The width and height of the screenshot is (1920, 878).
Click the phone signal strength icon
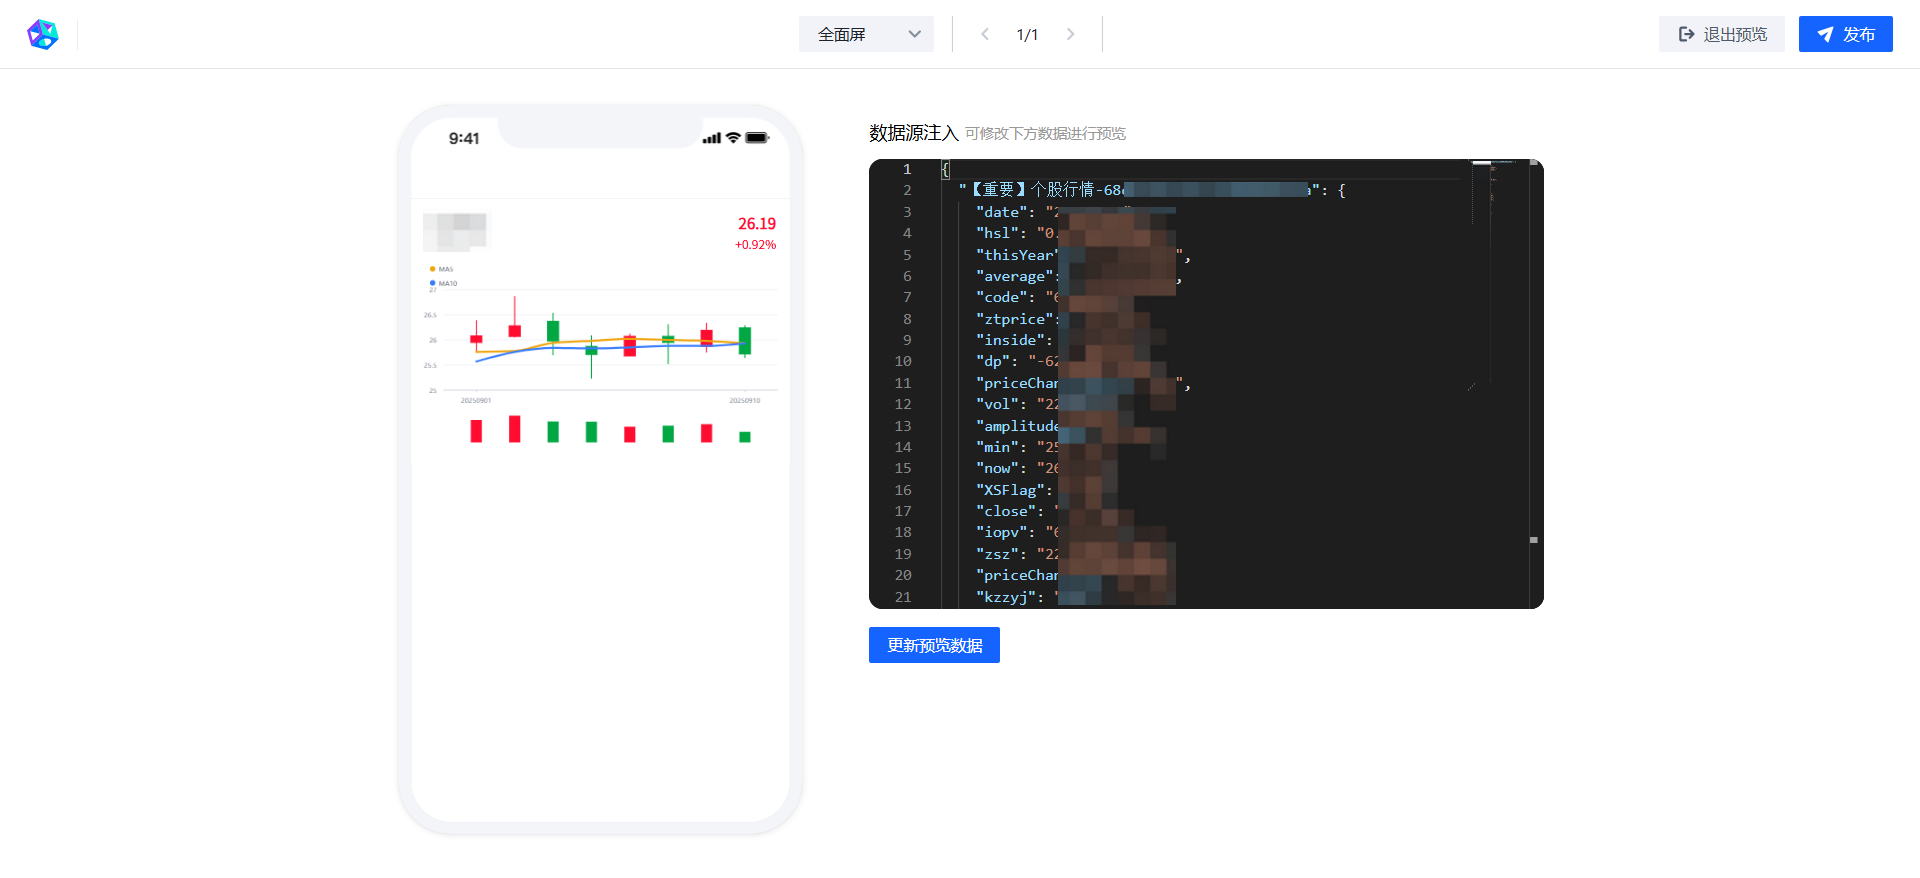(711, 138)
